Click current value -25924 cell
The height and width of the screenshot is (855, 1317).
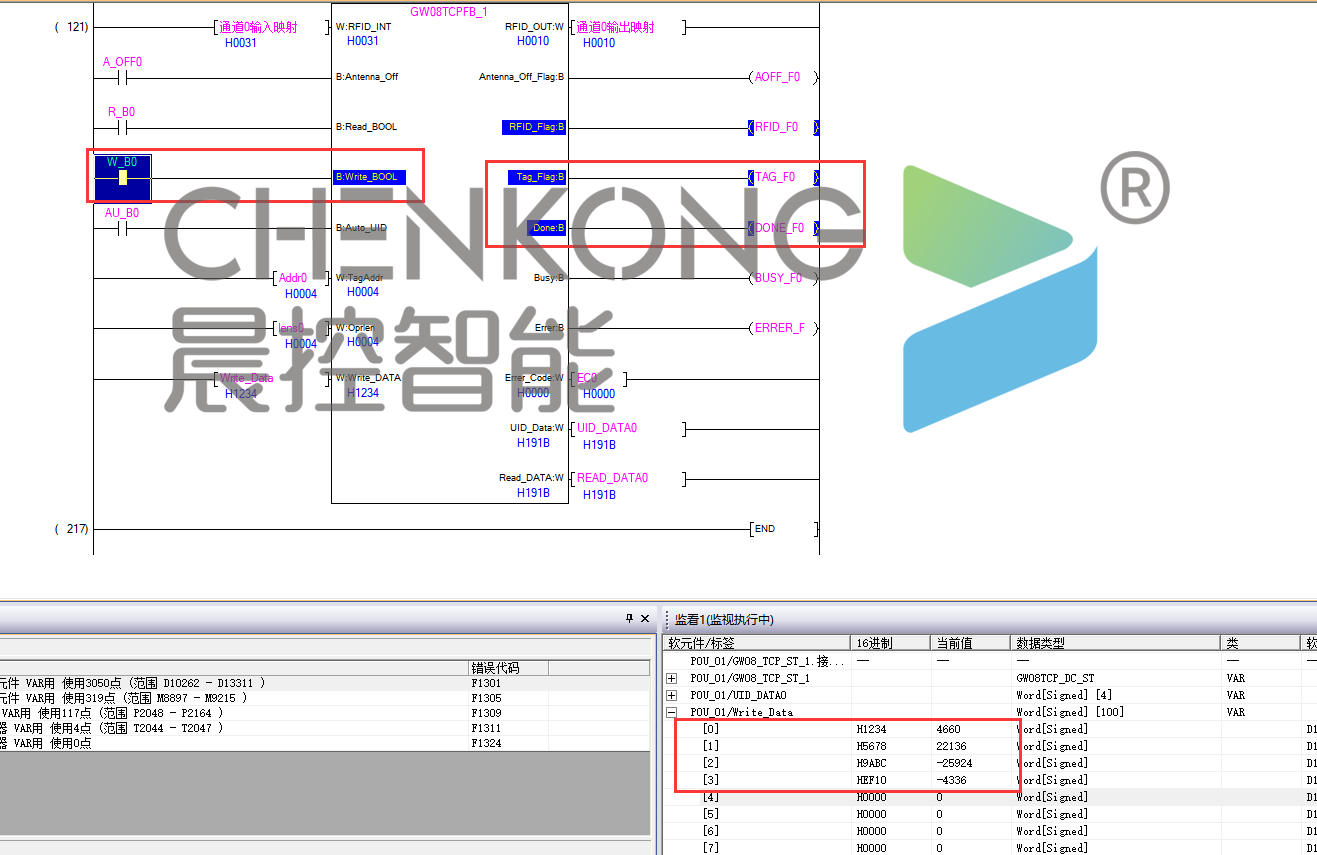point(970,763)
